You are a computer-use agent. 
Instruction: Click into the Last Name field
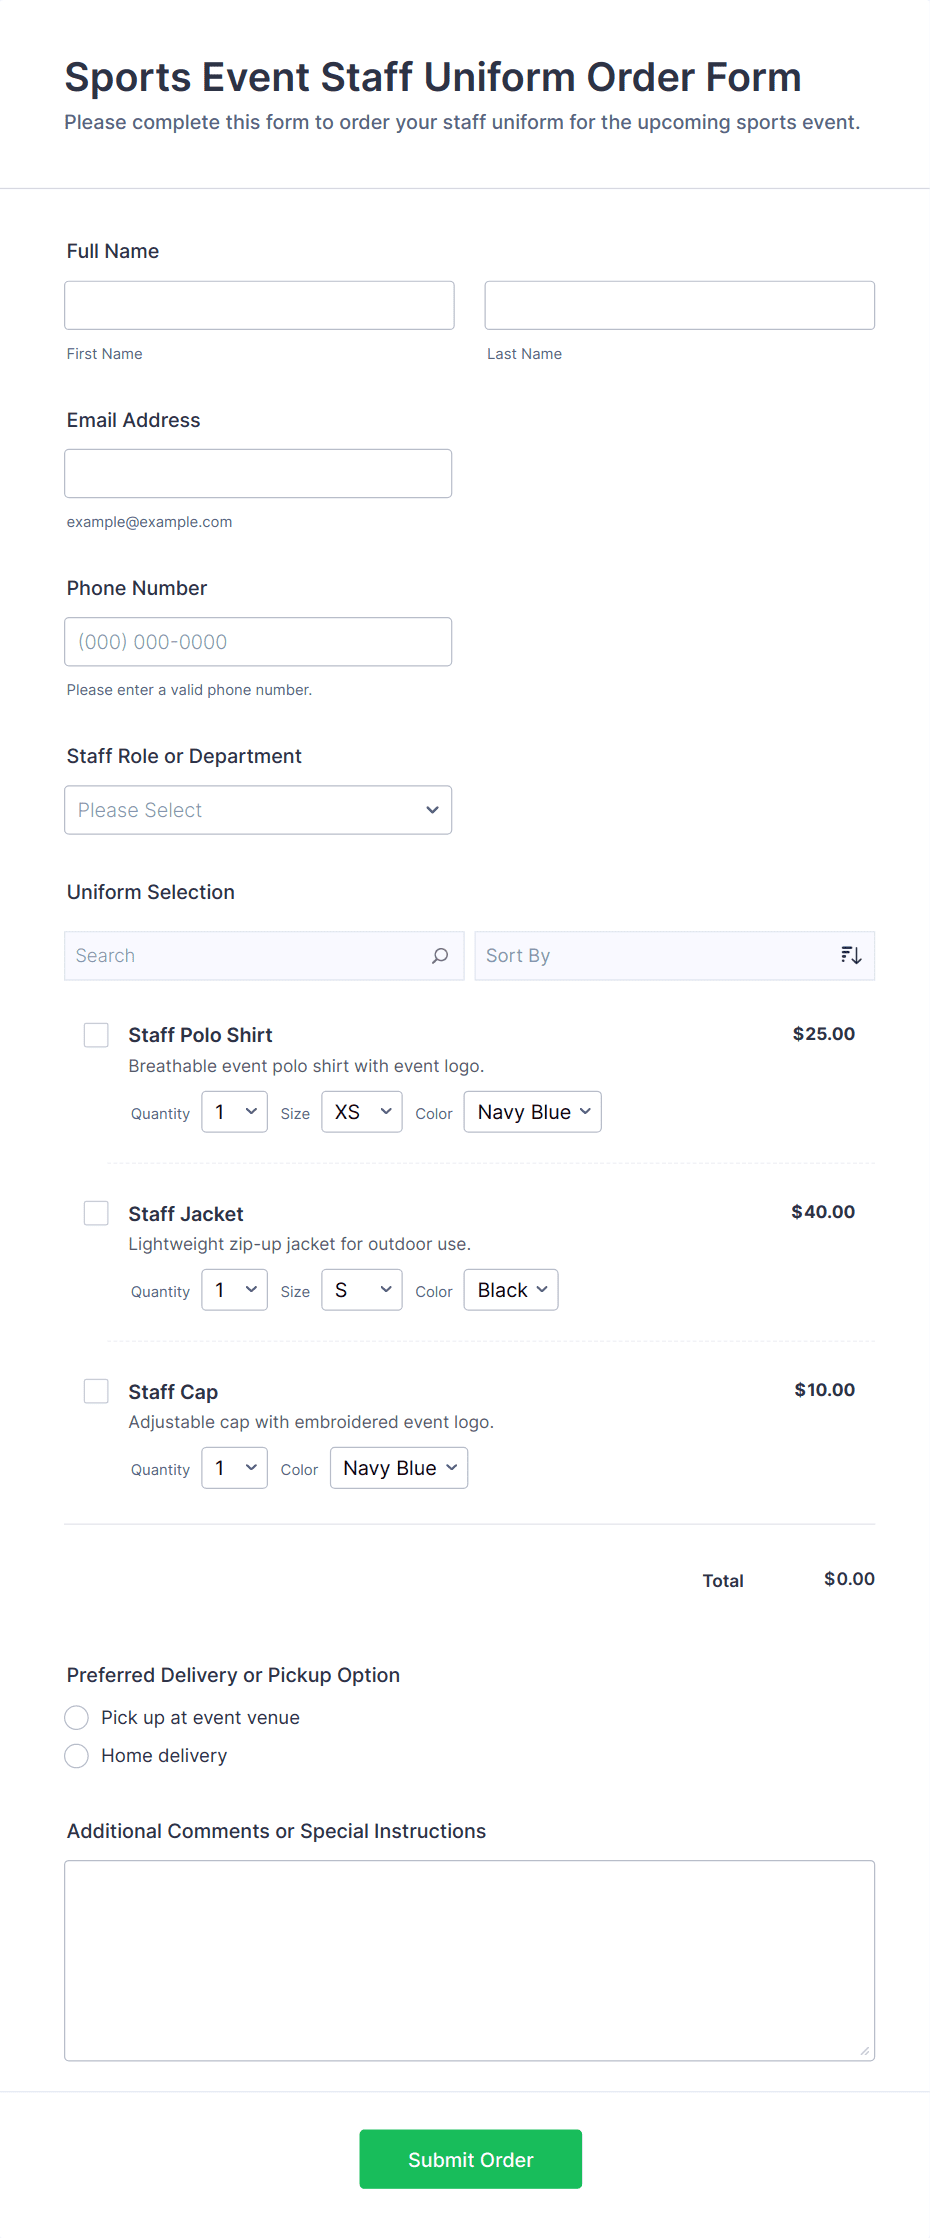coord(679,305)
